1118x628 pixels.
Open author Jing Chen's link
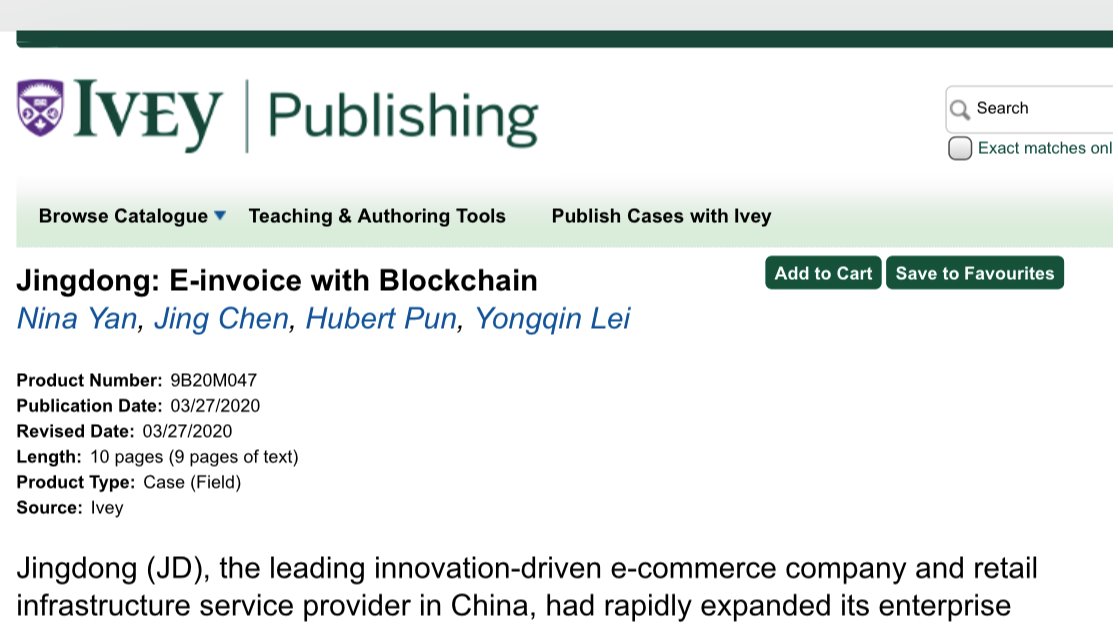point(220,319)
